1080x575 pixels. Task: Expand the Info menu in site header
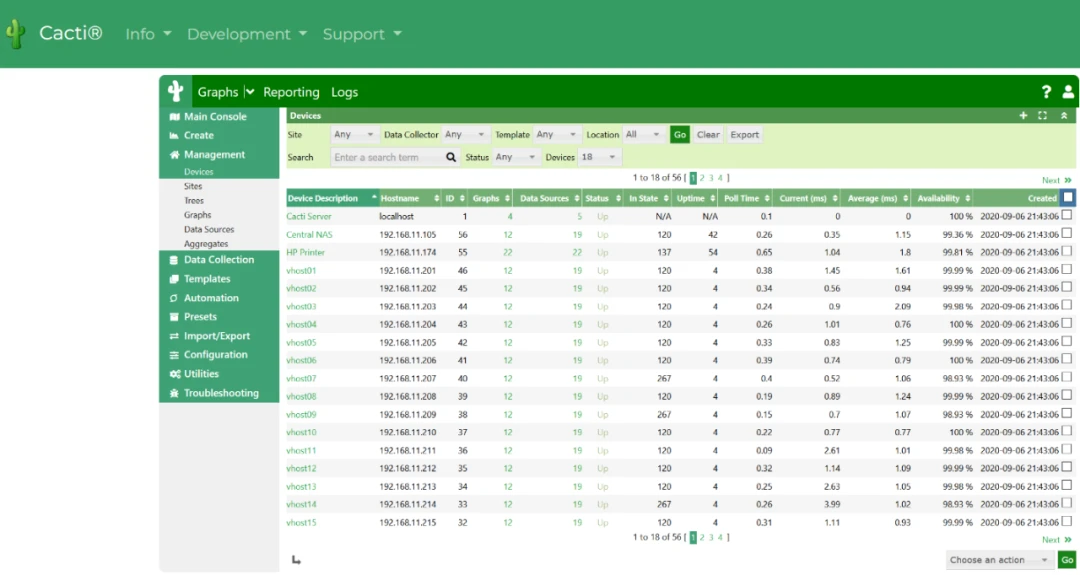tap(148, 34)
